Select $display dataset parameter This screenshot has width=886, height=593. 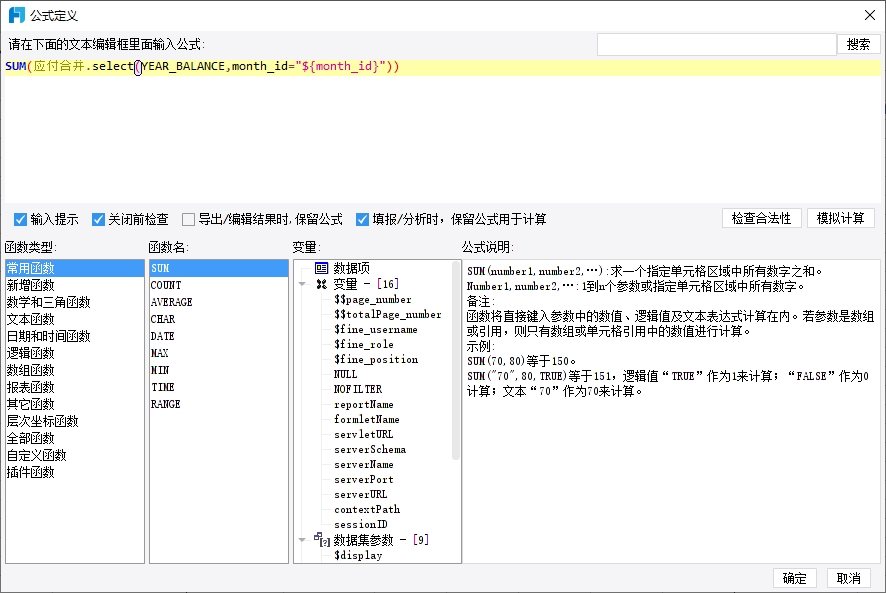pos(358,555)
